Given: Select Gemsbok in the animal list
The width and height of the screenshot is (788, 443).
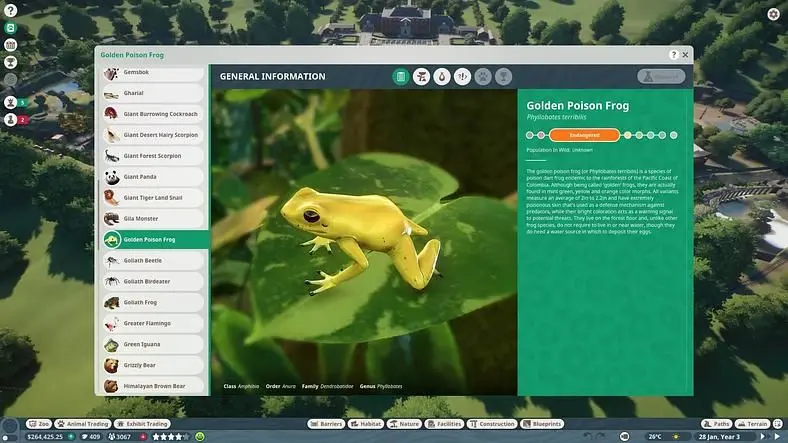Looking at the screenshot, I should click(x=153, y=72).
